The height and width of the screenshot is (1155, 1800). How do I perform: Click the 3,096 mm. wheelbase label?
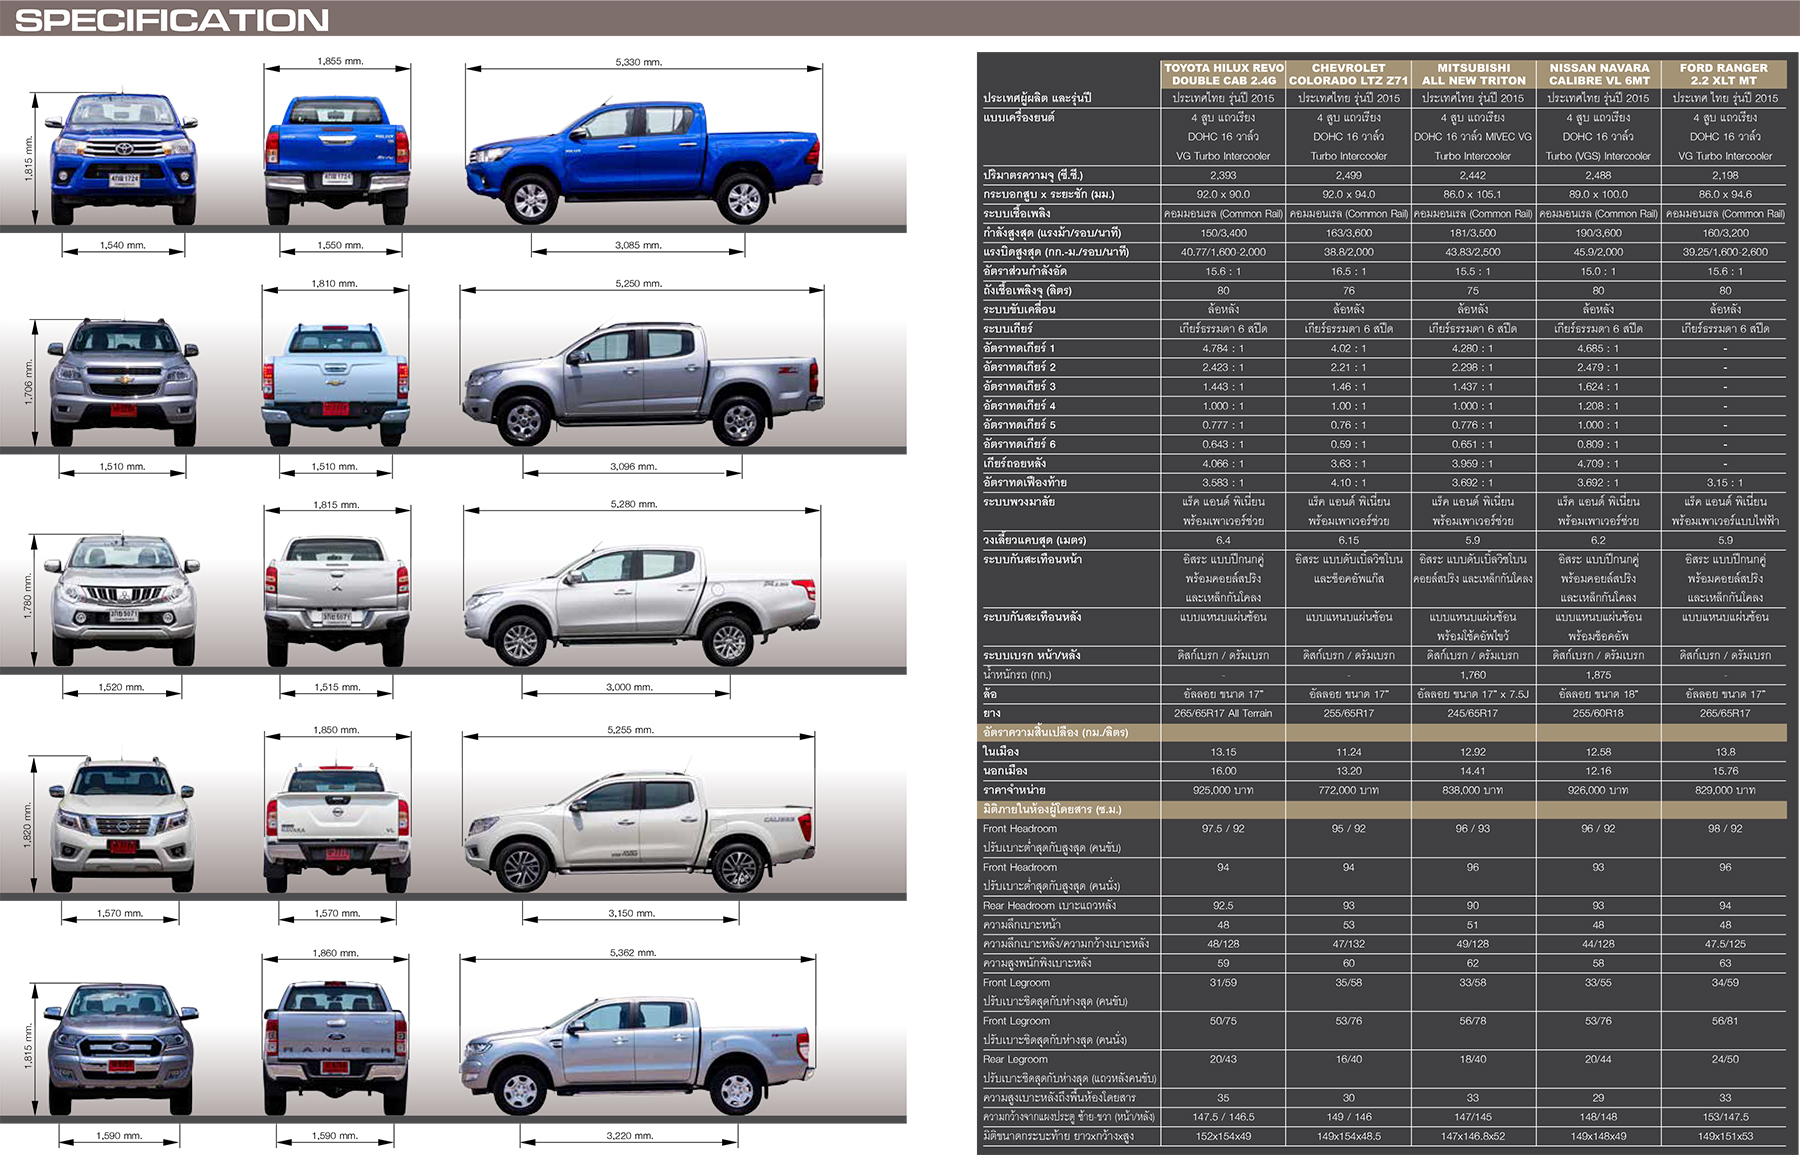coord(633,467)
